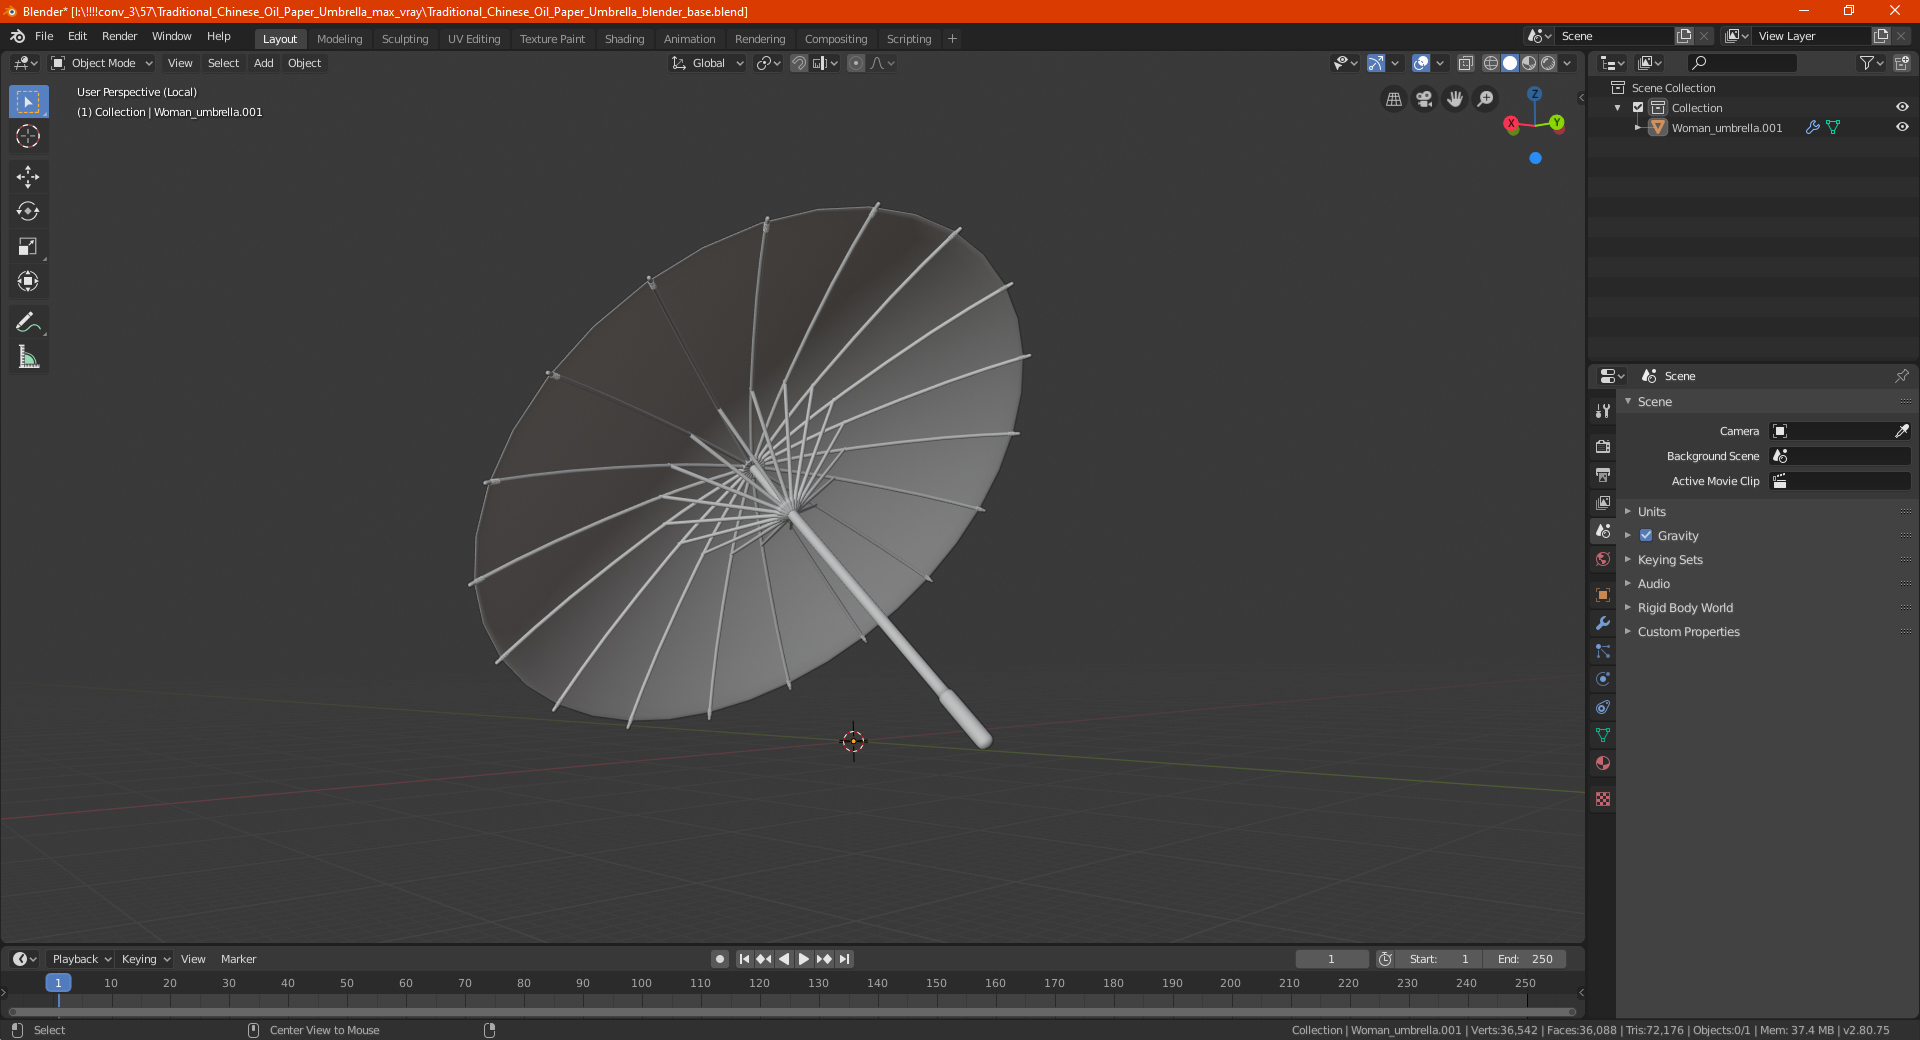The image size is (1920, 1040).
Task: Open the Object Mode dropdown
Action: 102,63
